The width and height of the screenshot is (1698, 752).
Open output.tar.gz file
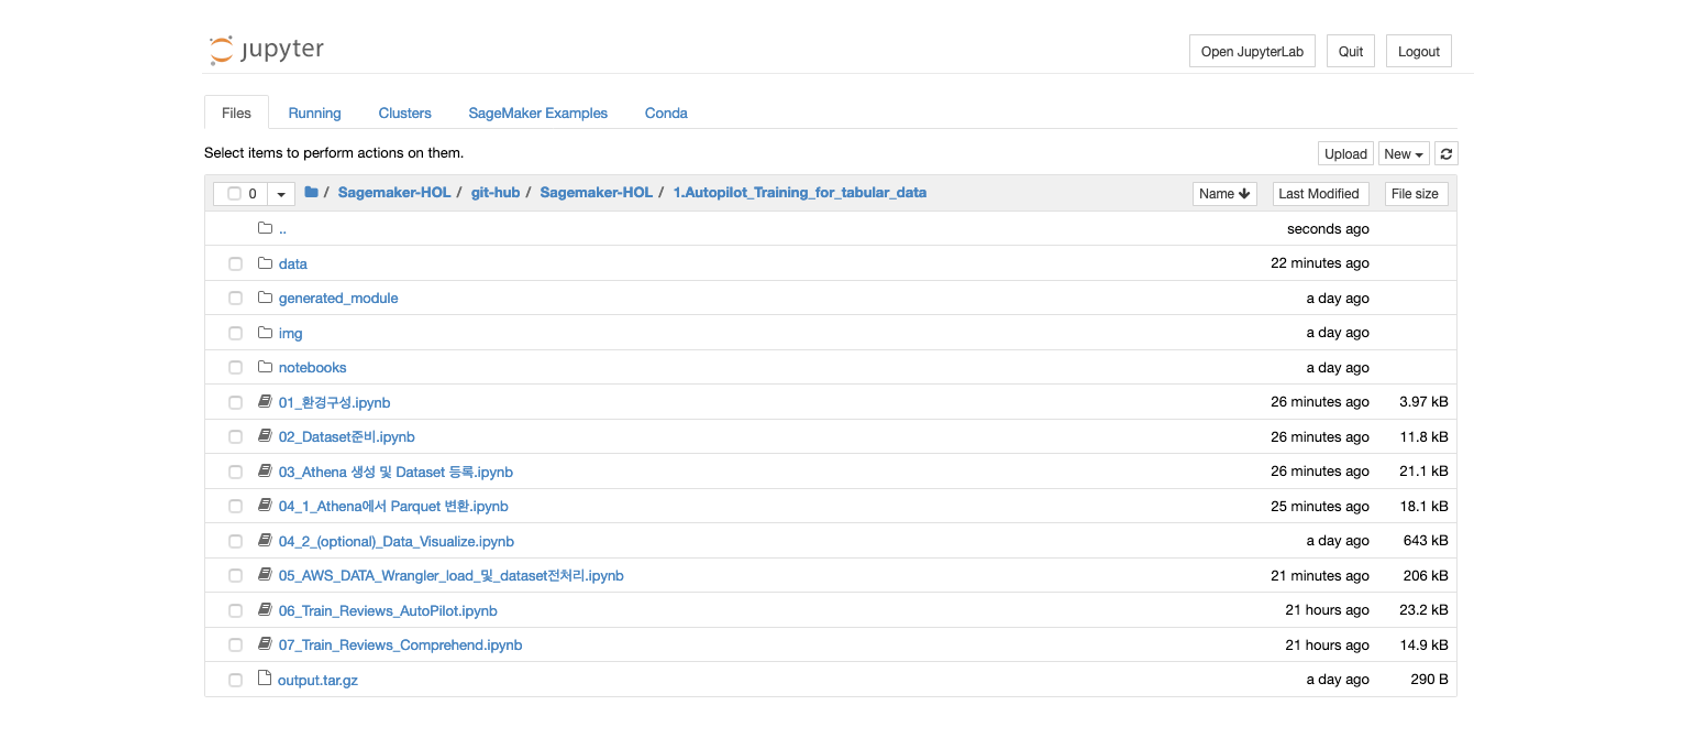[317, 680]
